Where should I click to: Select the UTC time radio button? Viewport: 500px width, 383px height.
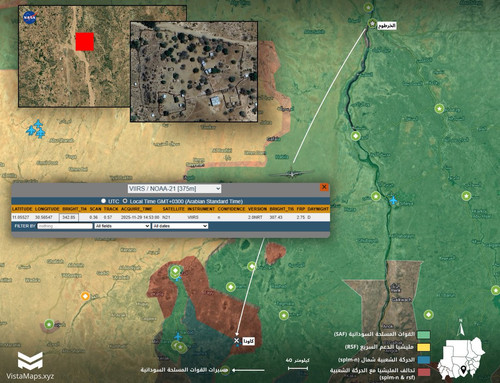(x=103, y=201)
